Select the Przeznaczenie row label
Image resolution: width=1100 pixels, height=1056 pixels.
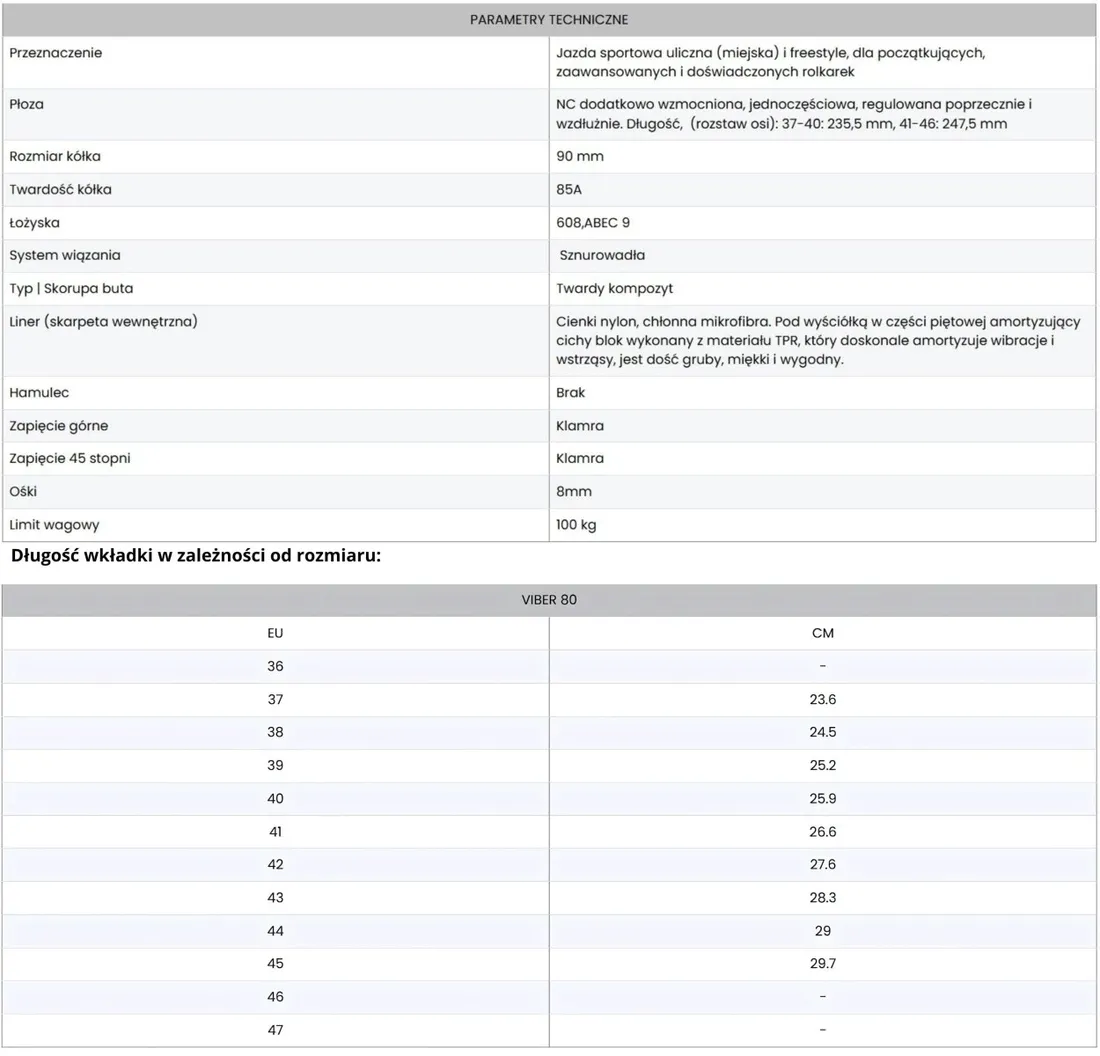click(55, 53)
